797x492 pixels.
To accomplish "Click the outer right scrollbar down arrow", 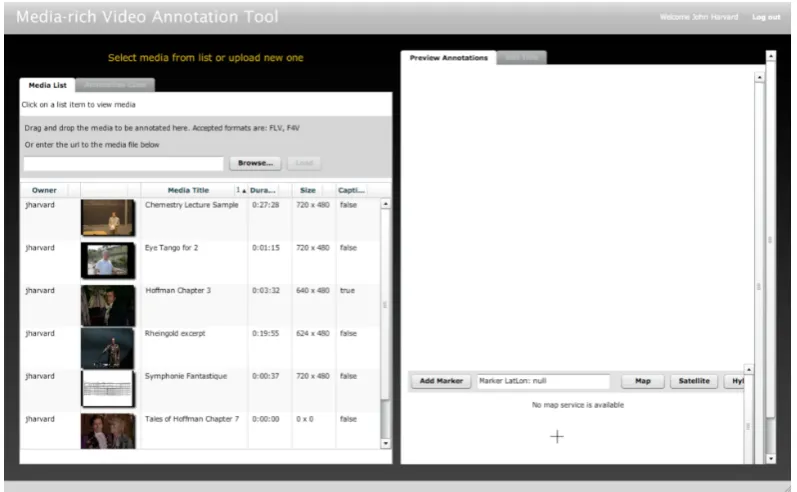I will coord(771,459).
